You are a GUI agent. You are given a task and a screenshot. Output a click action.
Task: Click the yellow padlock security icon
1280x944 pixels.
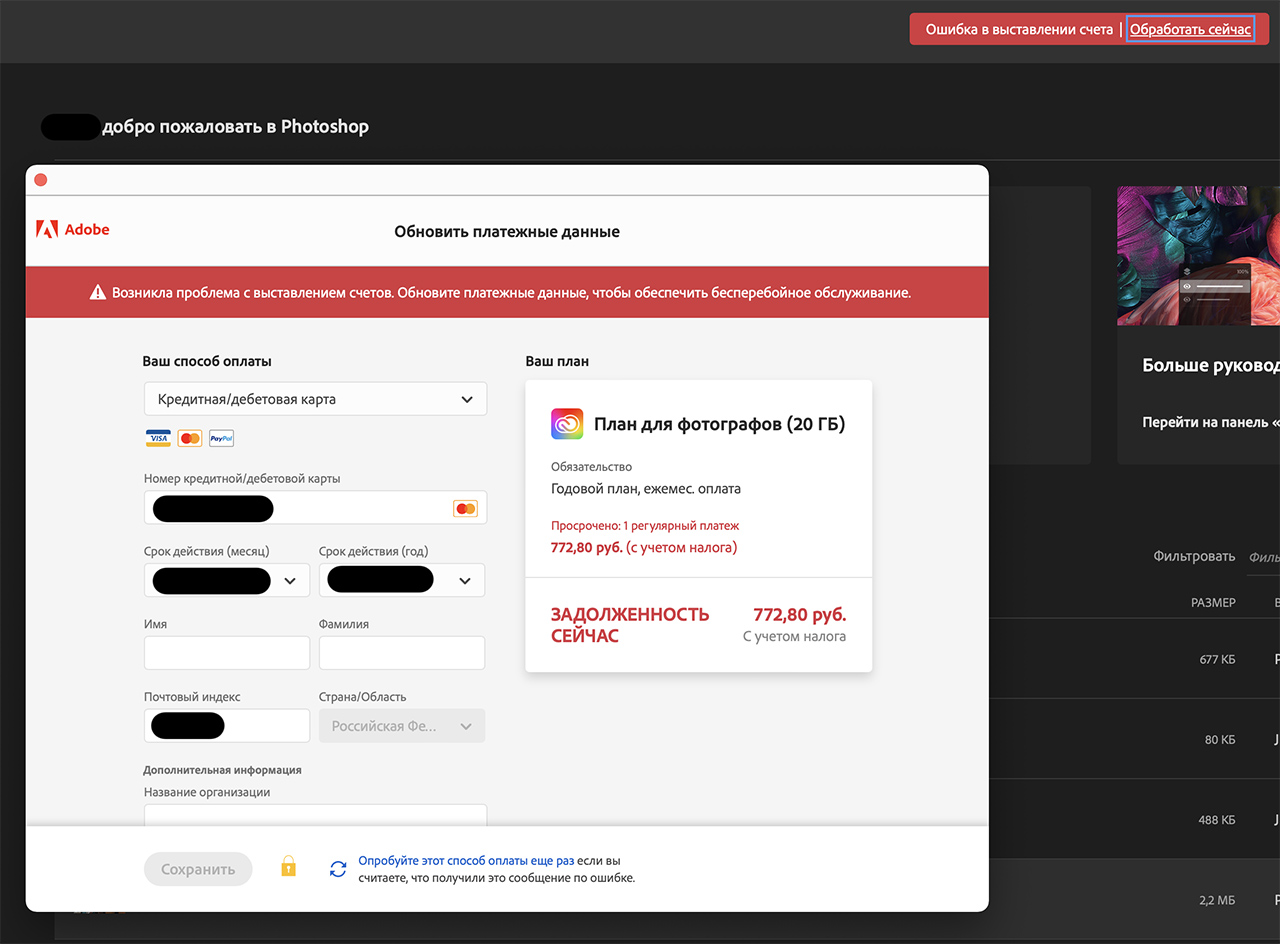click(x=288, y=866)
